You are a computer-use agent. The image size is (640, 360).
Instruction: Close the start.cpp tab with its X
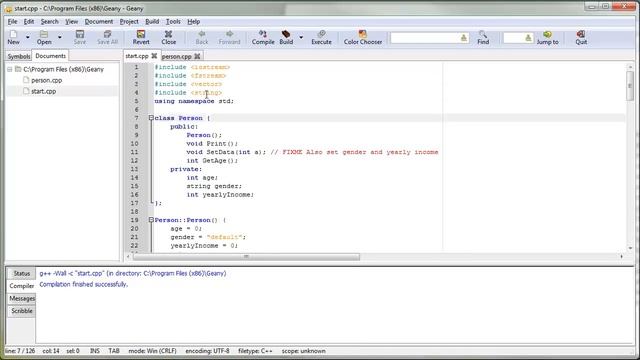coord(154,56)
